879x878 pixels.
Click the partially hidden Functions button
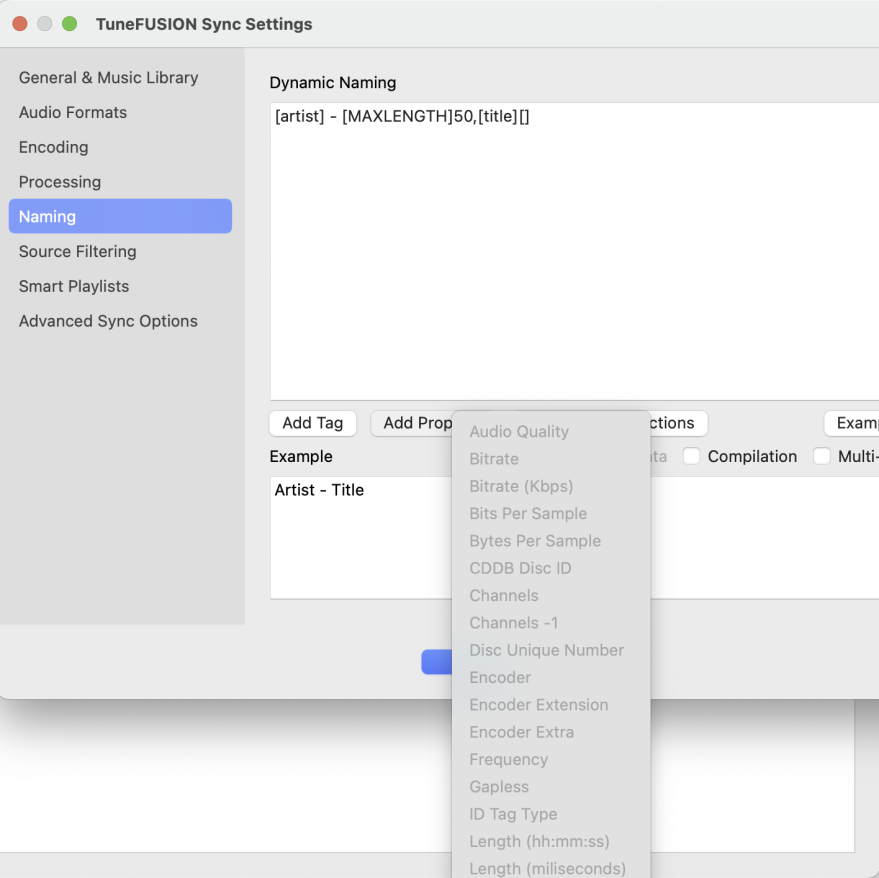pyautogui.click(x=679, y=423)
